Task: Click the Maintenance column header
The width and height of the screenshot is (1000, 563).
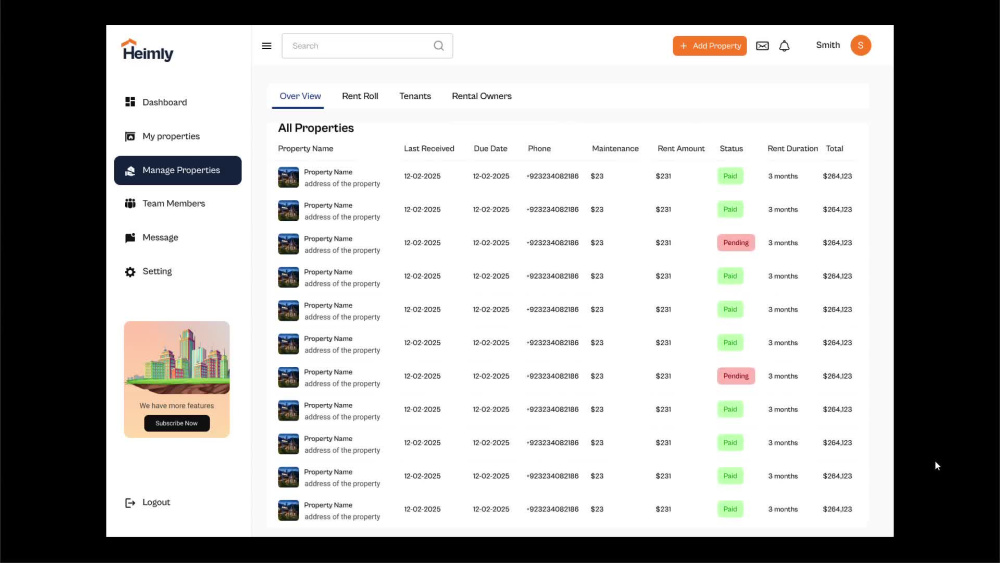Action: [615, 149]
